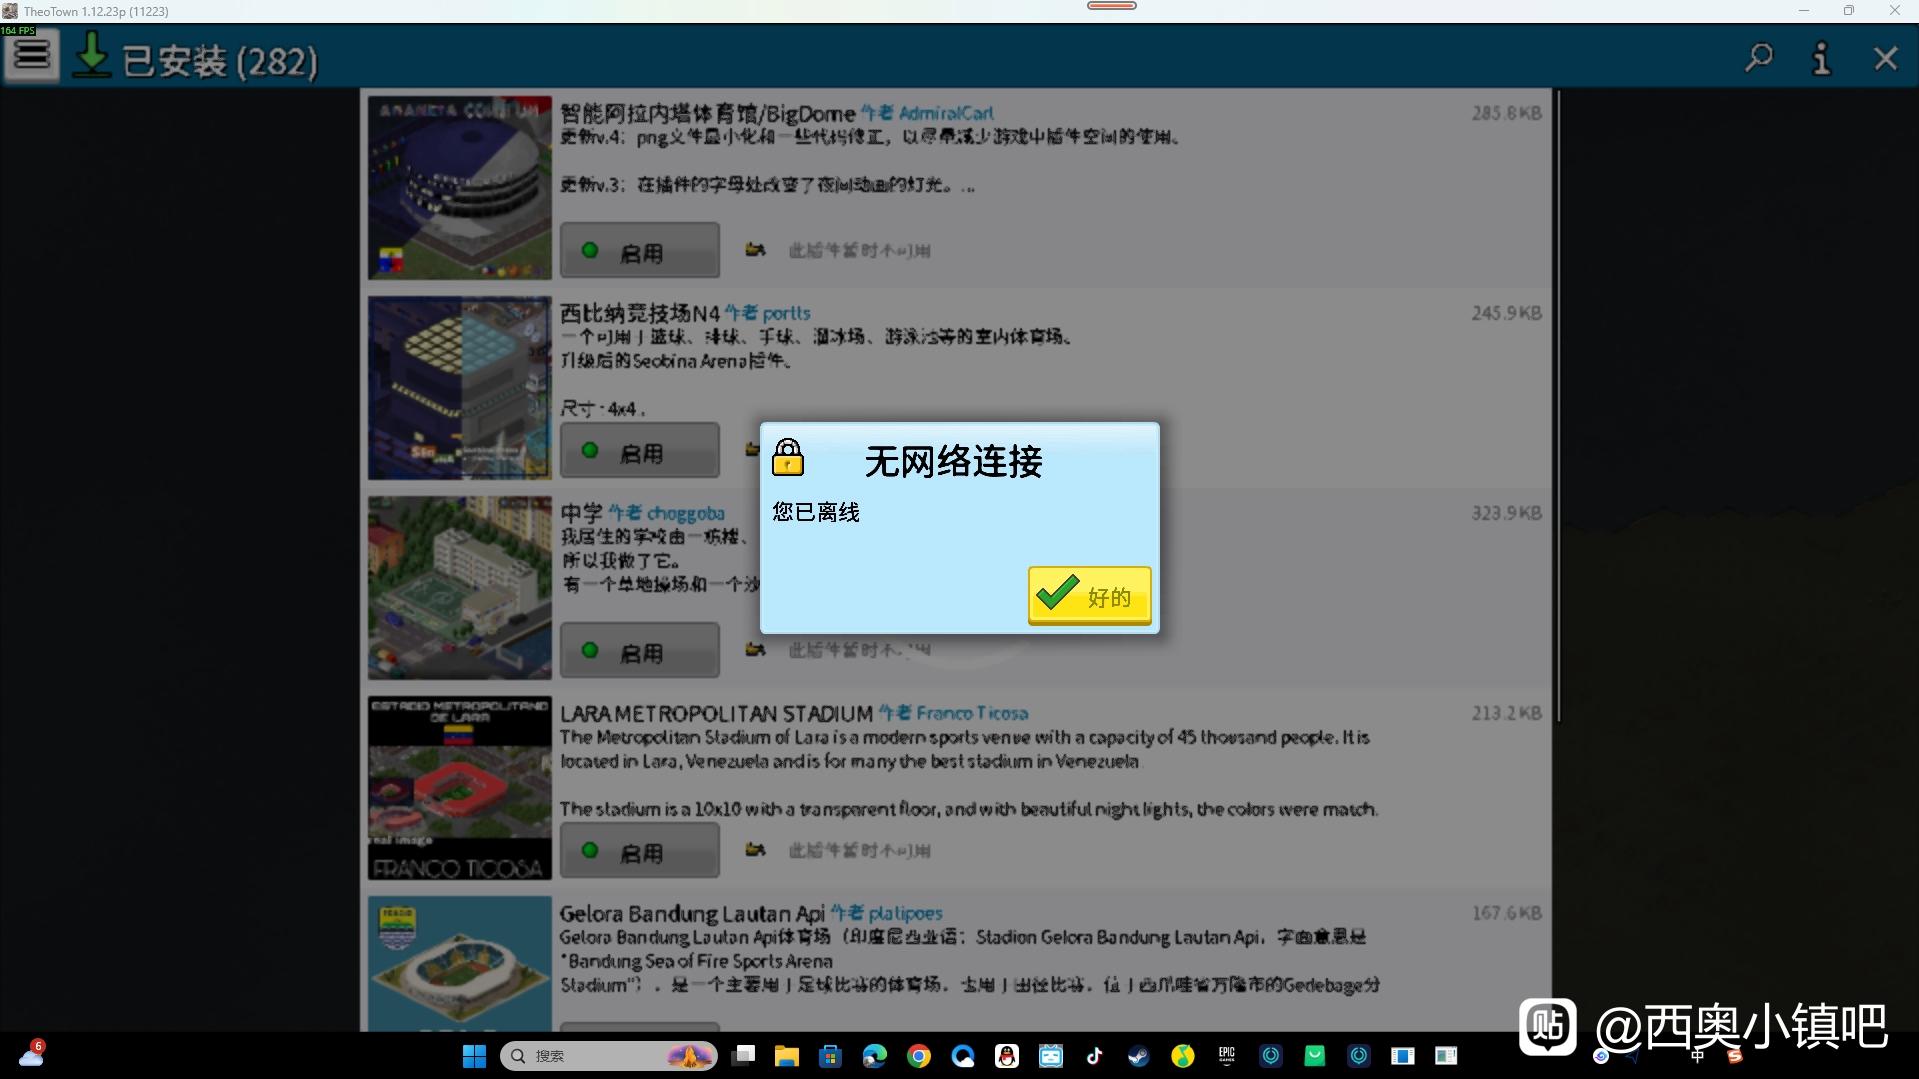The image size is (1919, 1079).
Task: Toggle 启用 for 中学 plugin
Action: [639, 651]
